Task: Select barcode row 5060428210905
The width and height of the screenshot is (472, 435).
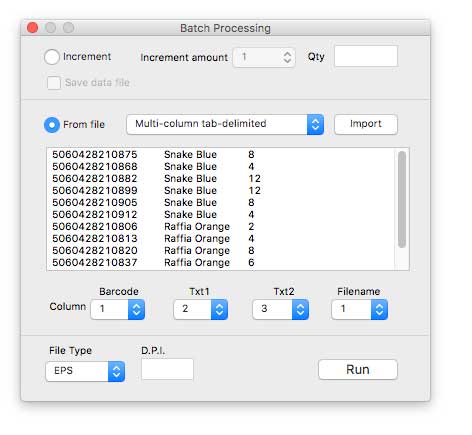Action: [221, 202]
